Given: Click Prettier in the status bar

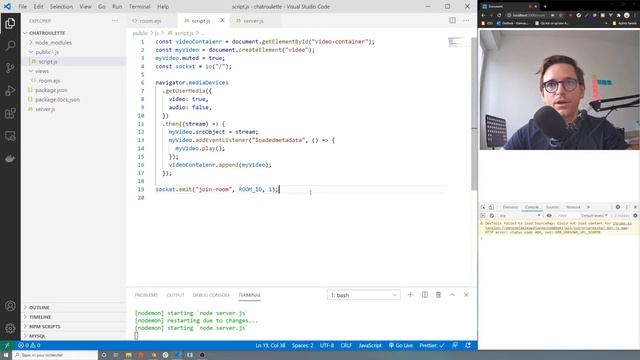Looking at the screenshot, I should coord(432,345).
